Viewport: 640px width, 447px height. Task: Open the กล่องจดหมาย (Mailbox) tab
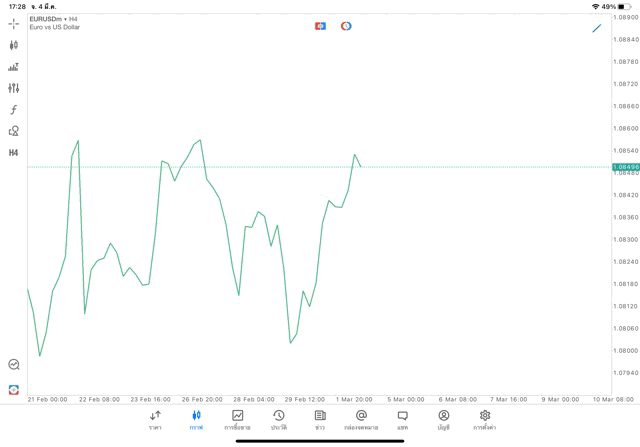361,420
